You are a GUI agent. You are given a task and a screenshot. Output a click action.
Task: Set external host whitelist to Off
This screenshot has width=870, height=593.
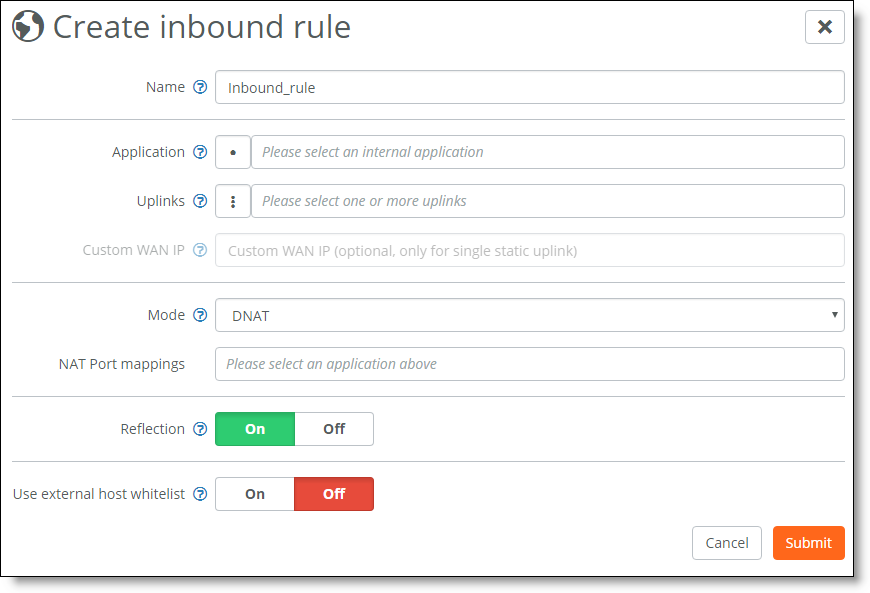click(334, 494)
